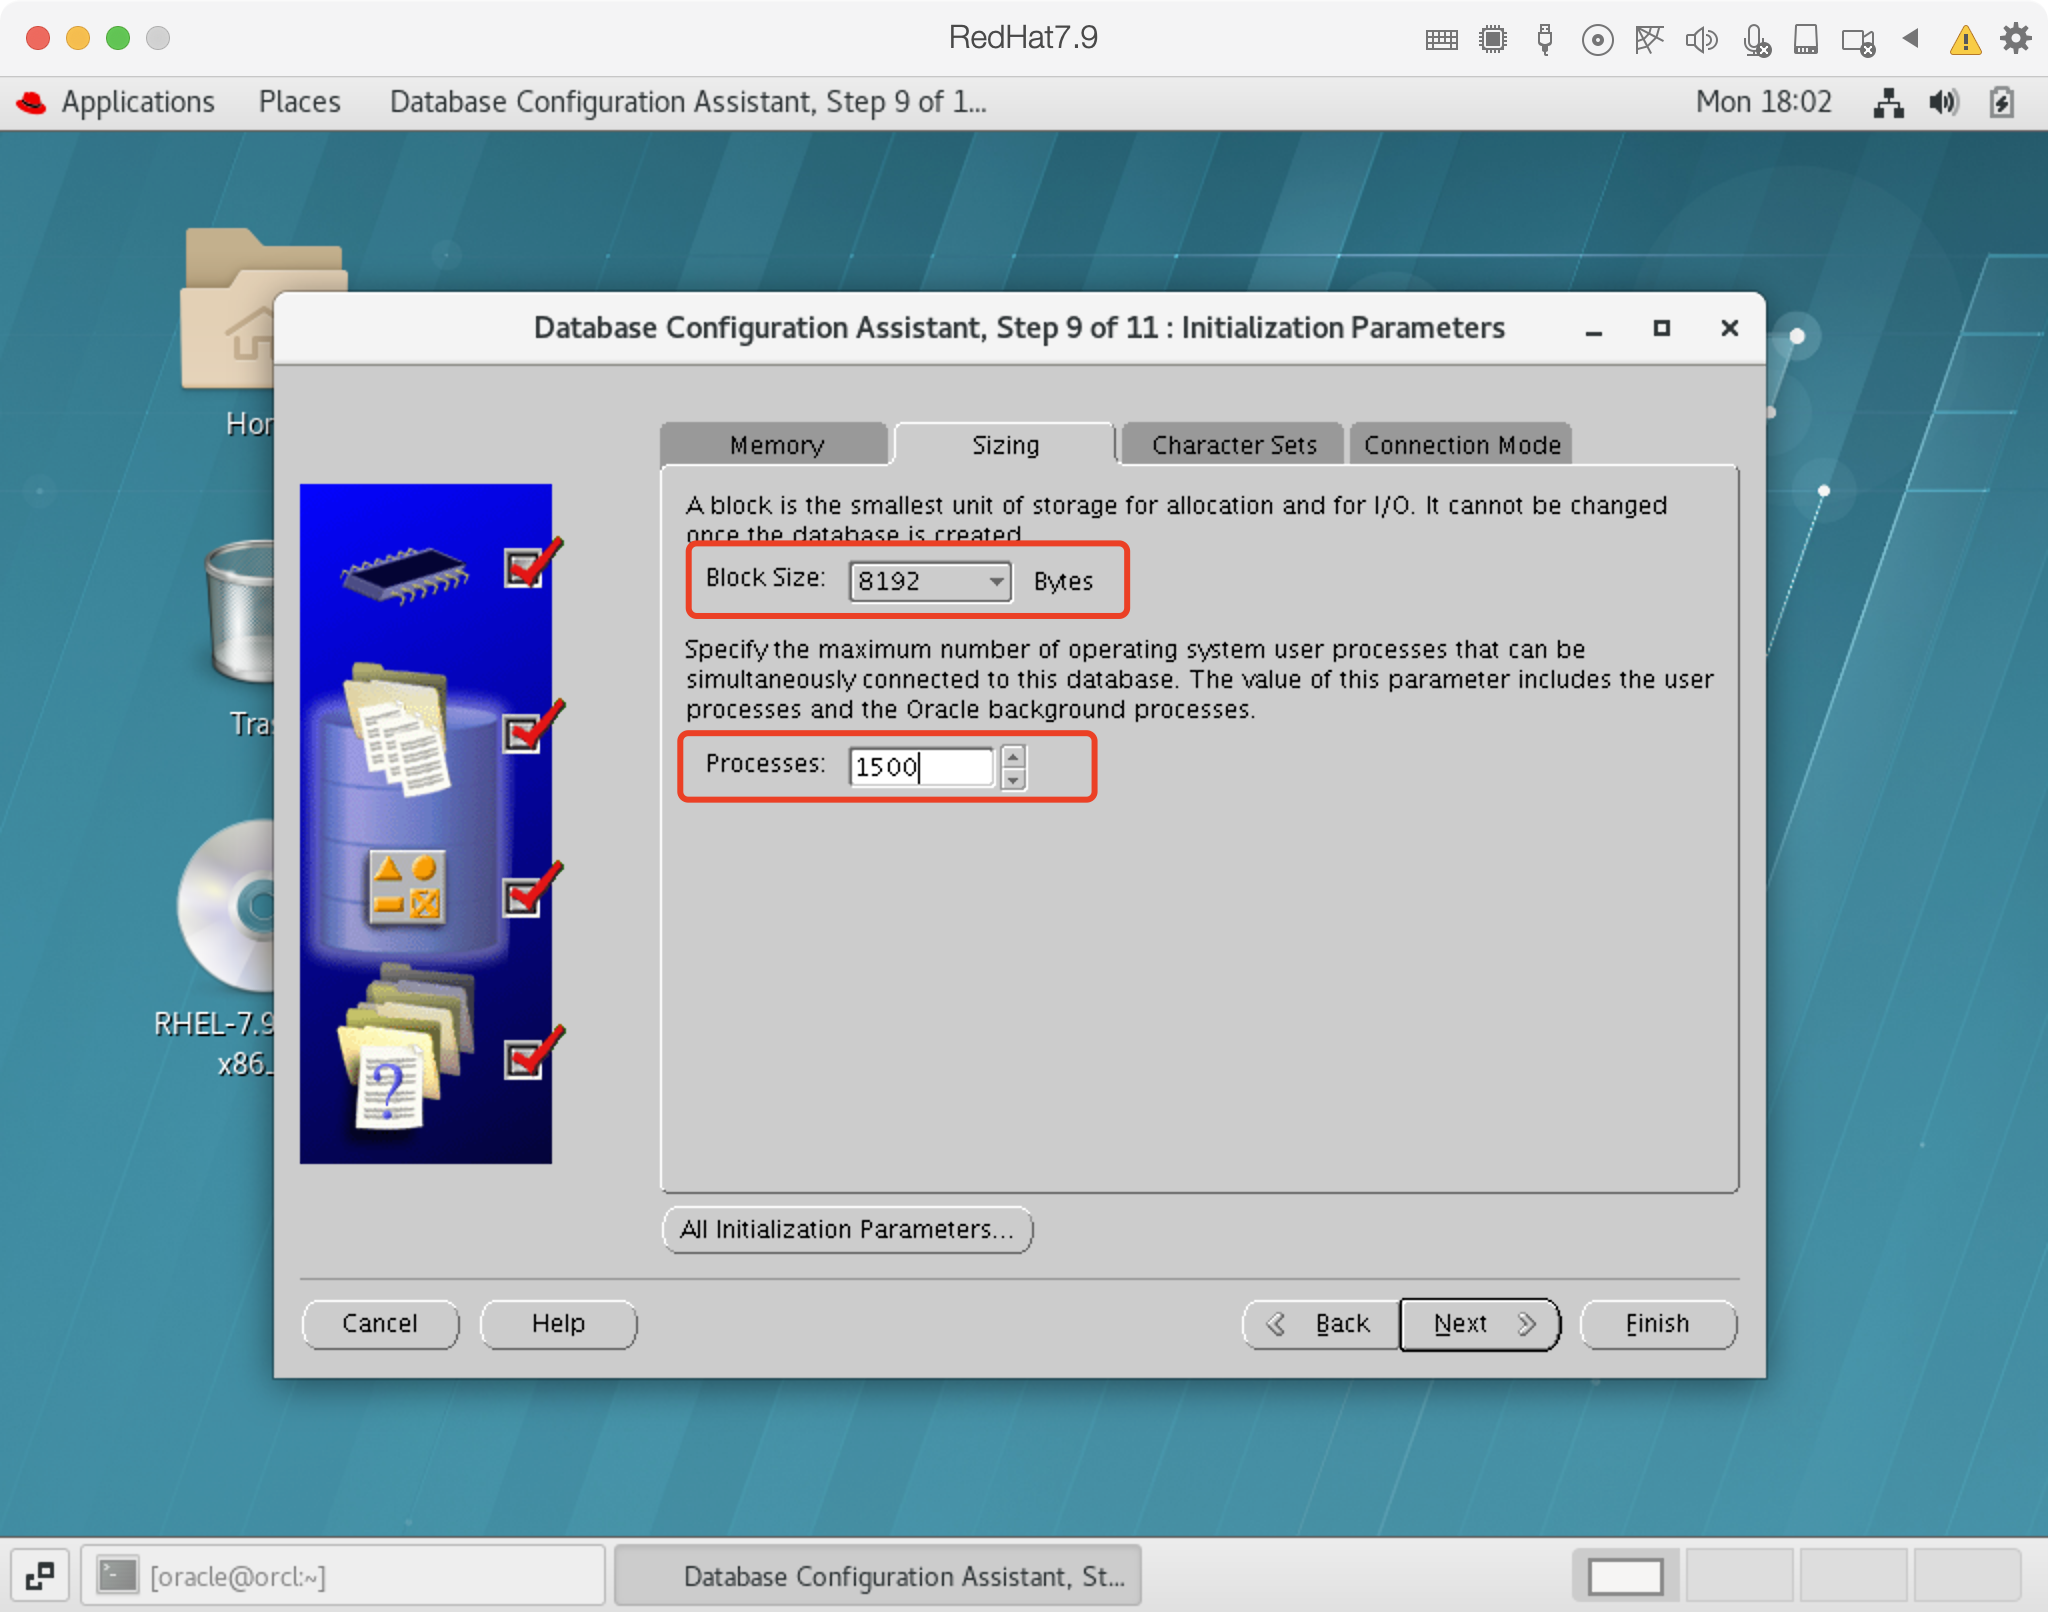Click the memory chip icon in wizard sidebar
Image resolution: width=2048 pixels, height=1612 pixels.
(x=404, y=575)
